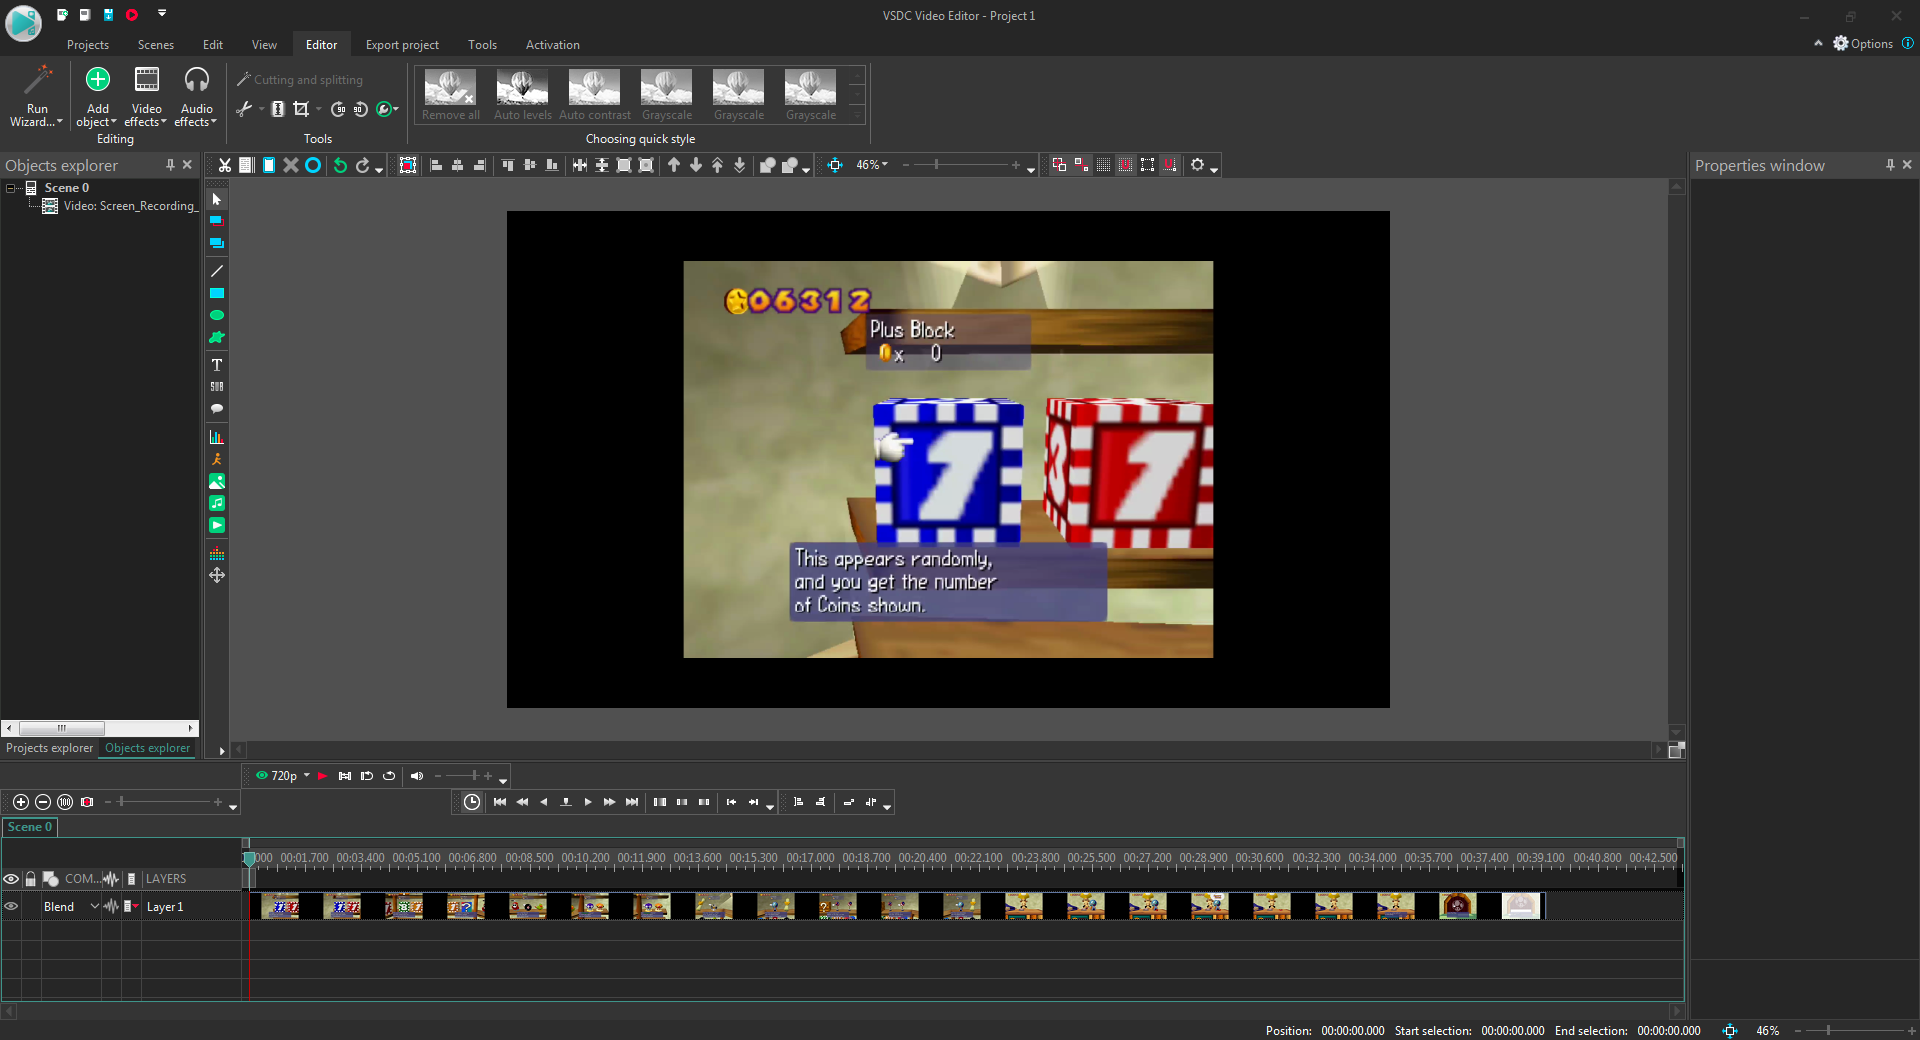Select the Movement tool at toolbar bottom
This screenshot has width=1920, height=1040.
[x=216, y=575]
